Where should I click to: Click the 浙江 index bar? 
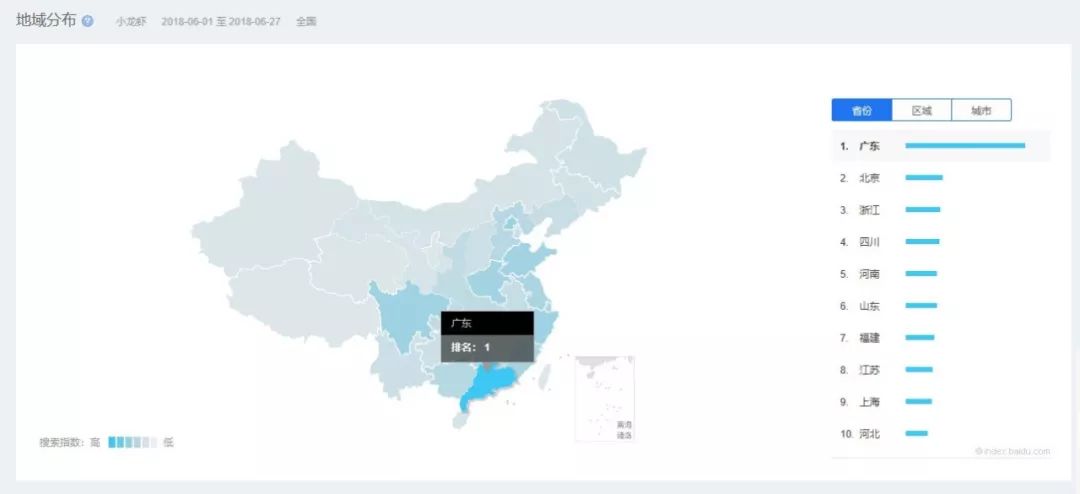922,209
